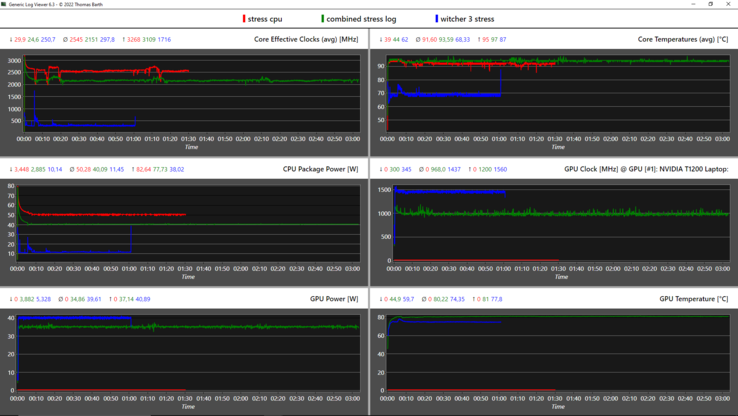This screenshot has width=738, height=416.
Task: Toggle the combined stress log legend label
Action: click(x=361, y=19)
